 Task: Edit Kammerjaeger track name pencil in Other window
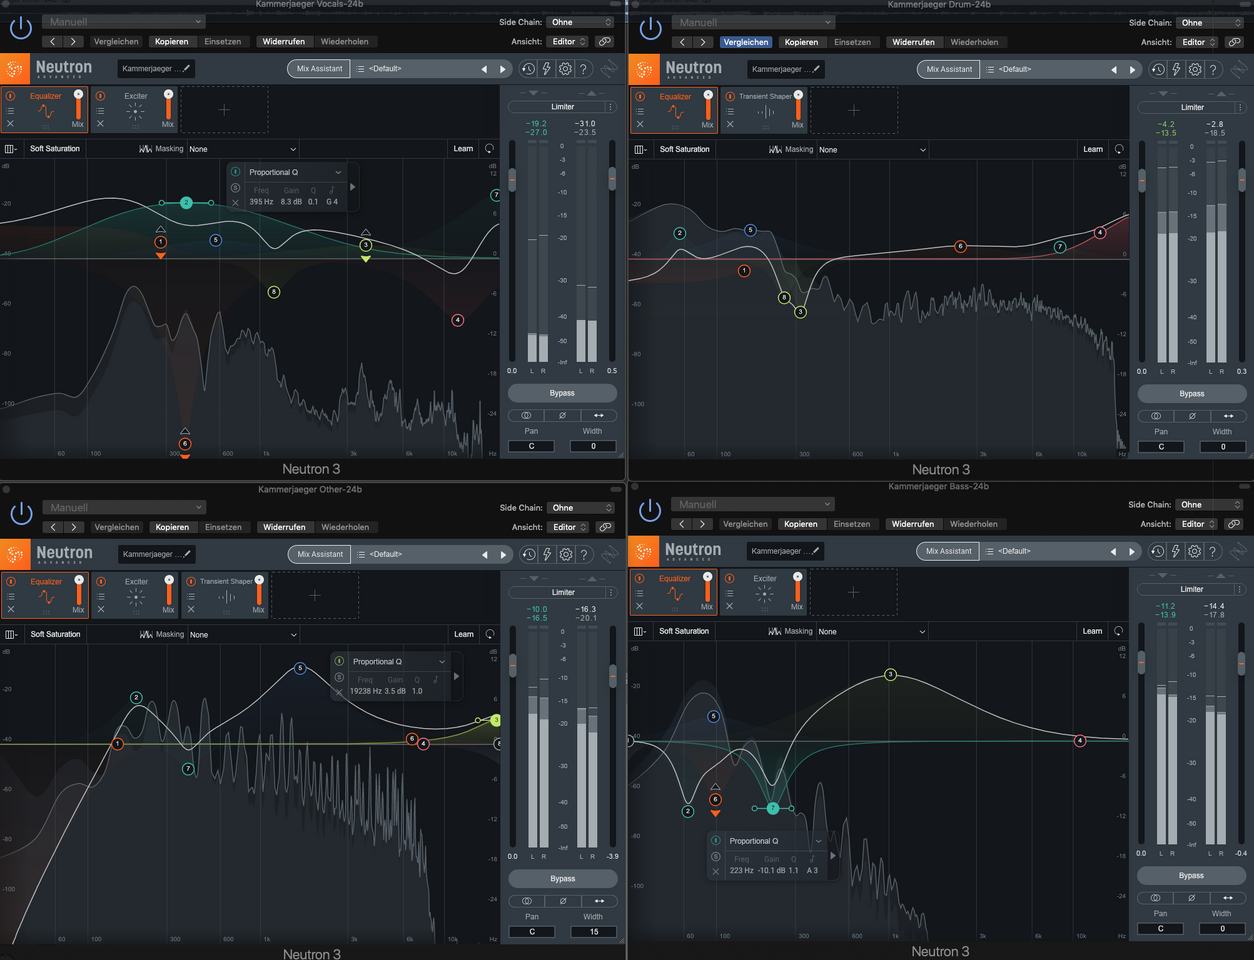coord(186,554)
